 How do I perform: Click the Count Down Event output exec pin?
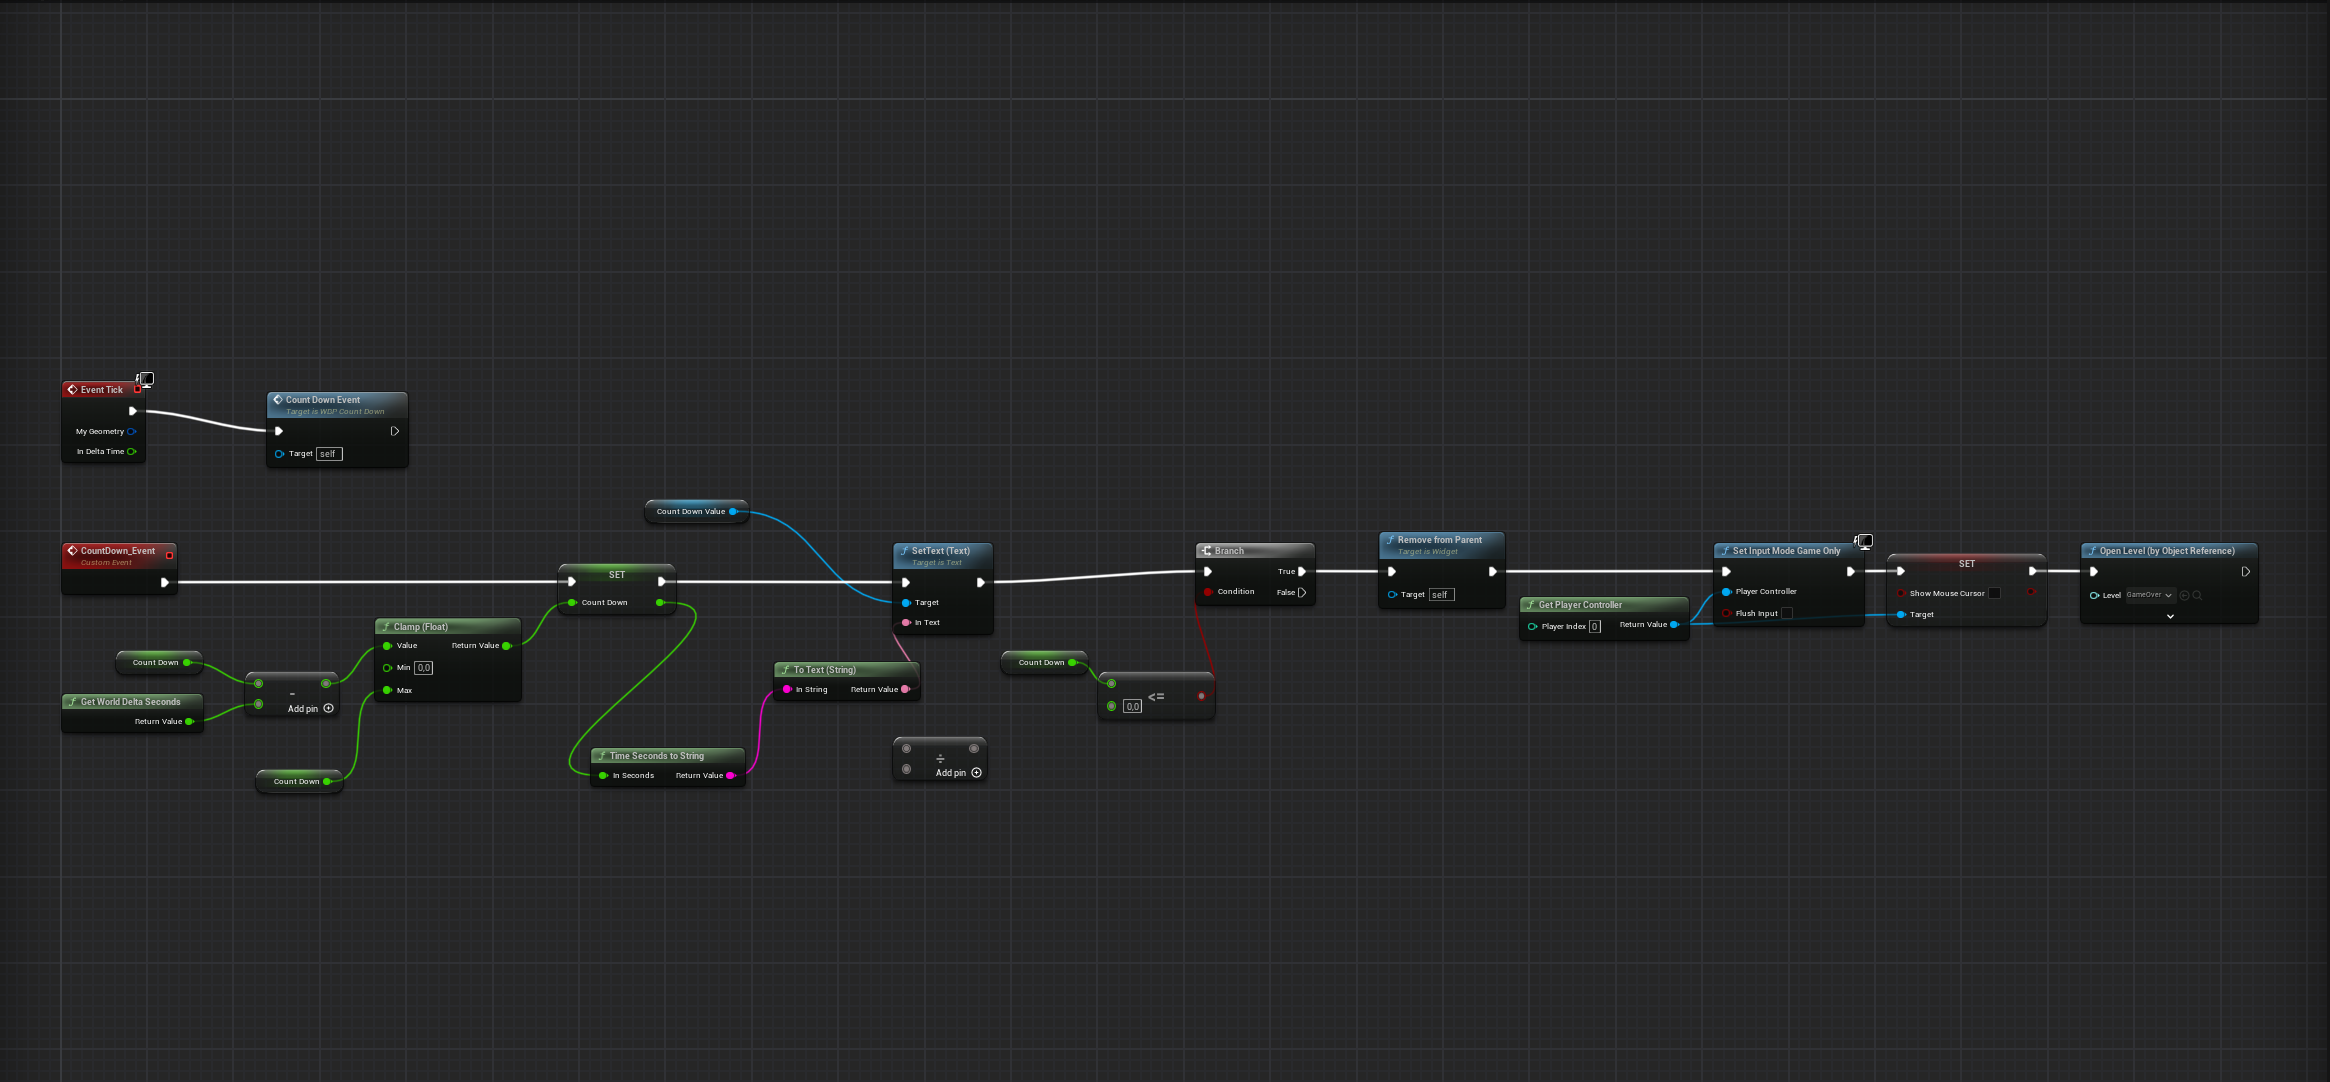click(395, 431)
